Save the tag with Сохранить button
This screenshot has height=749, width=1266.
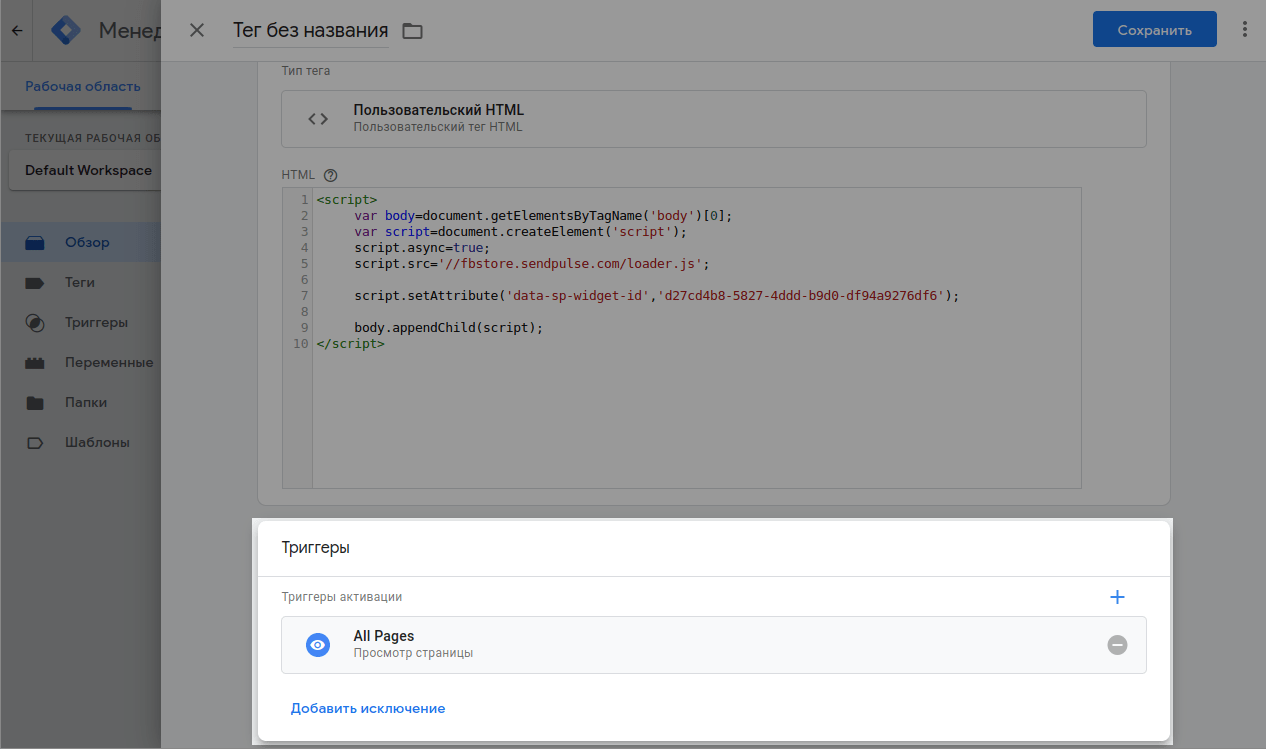tap(1154, 30)
